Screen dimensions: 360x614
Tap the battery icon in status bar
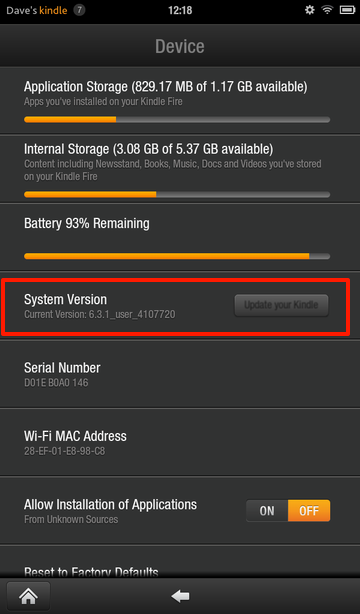347,10
